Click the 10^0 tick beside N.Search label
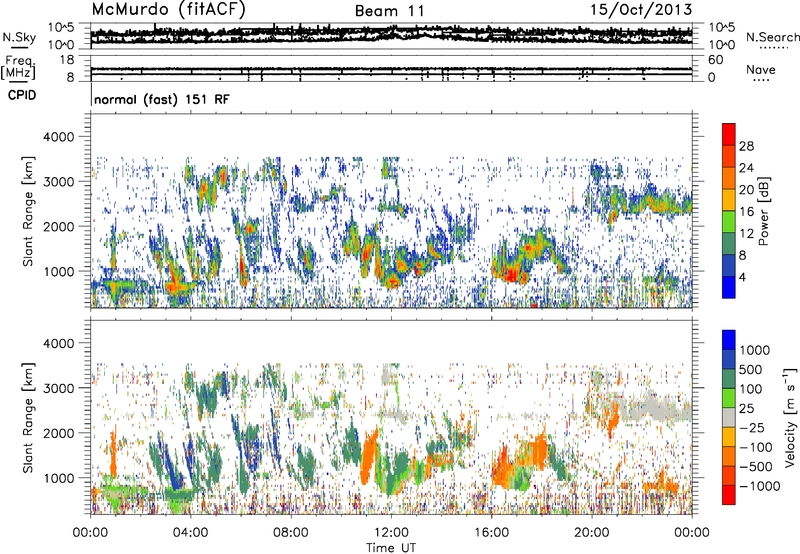The image size is (800, 554). [721, 45]
